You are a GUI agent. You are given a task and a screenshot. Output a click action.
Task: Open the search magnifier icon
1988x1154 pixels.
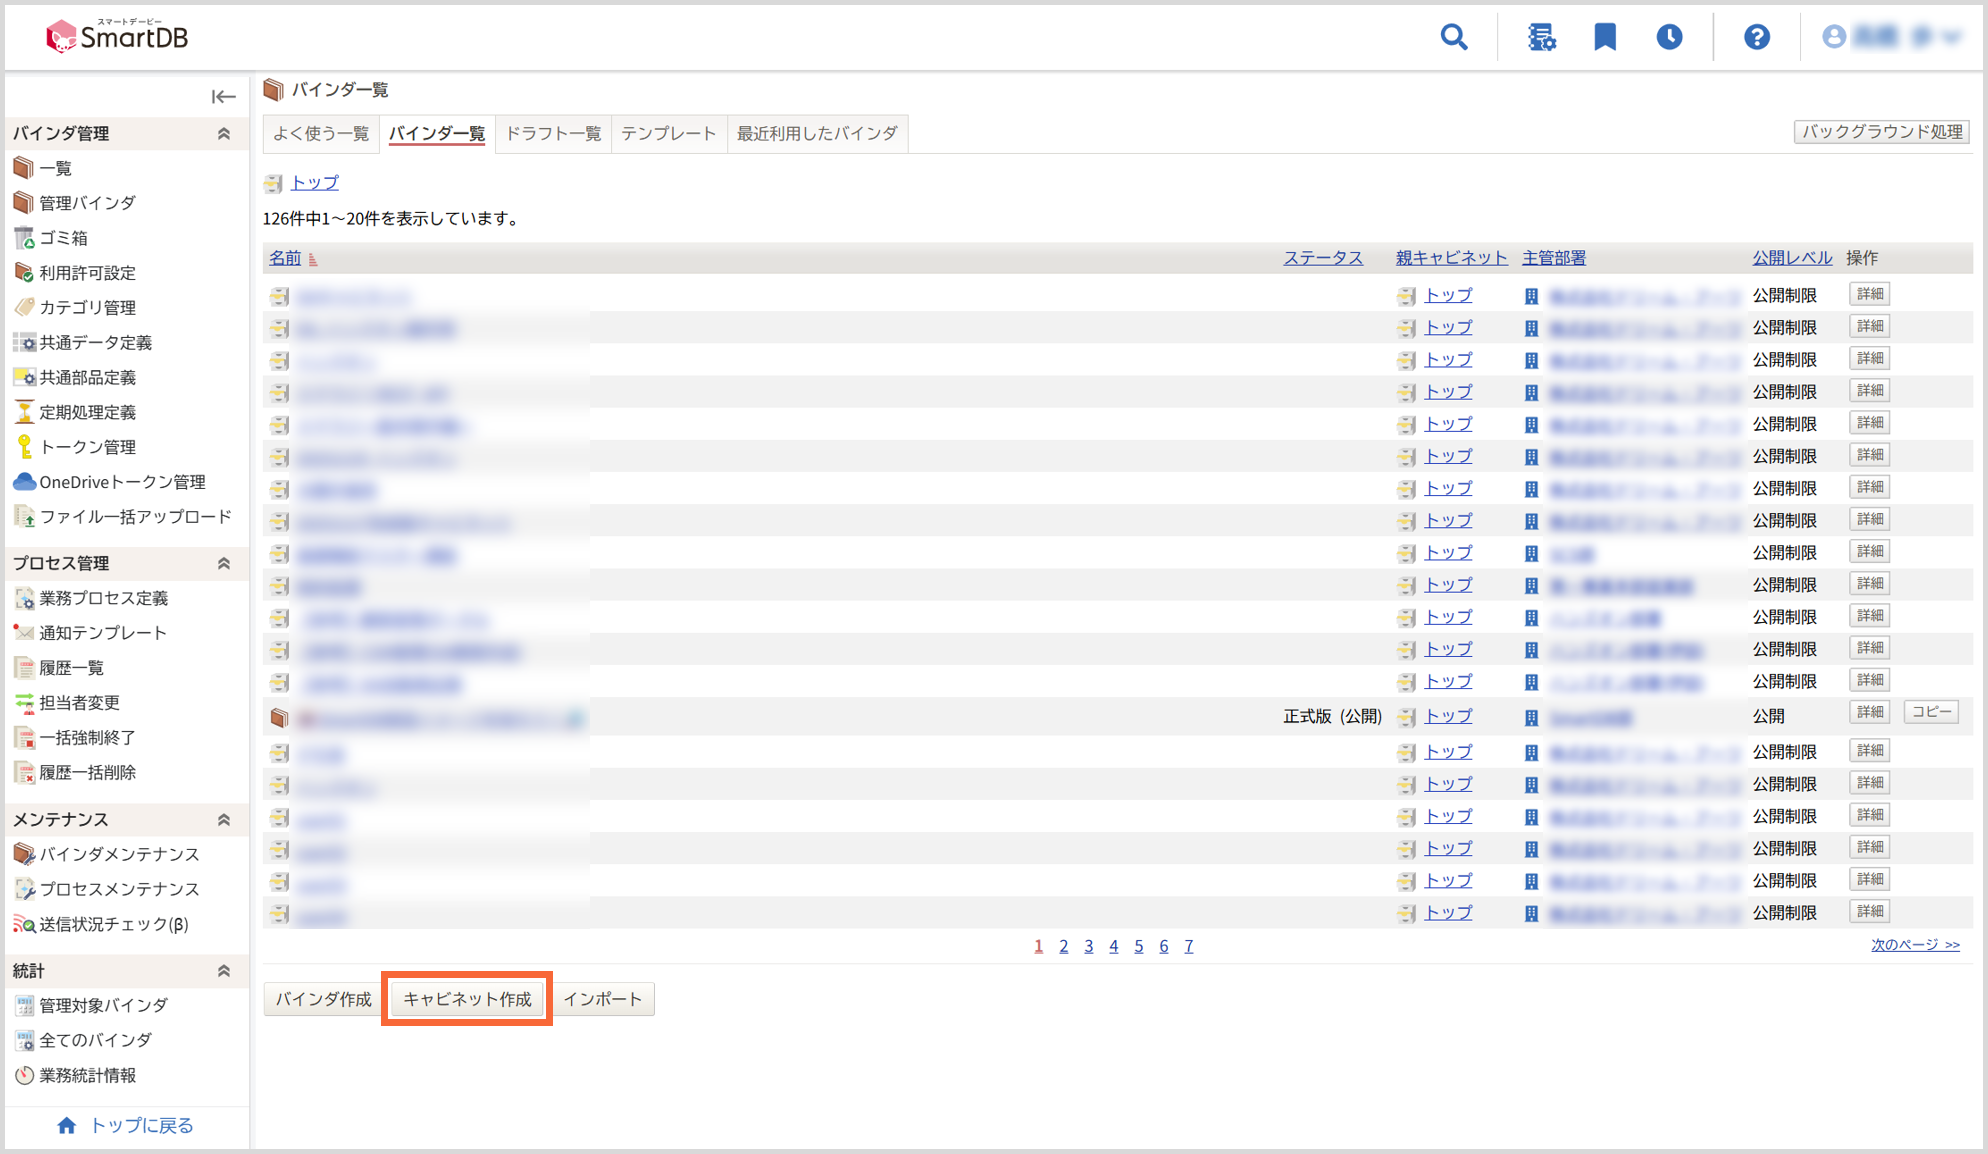pyautogui.click(x=1454, y=37)
